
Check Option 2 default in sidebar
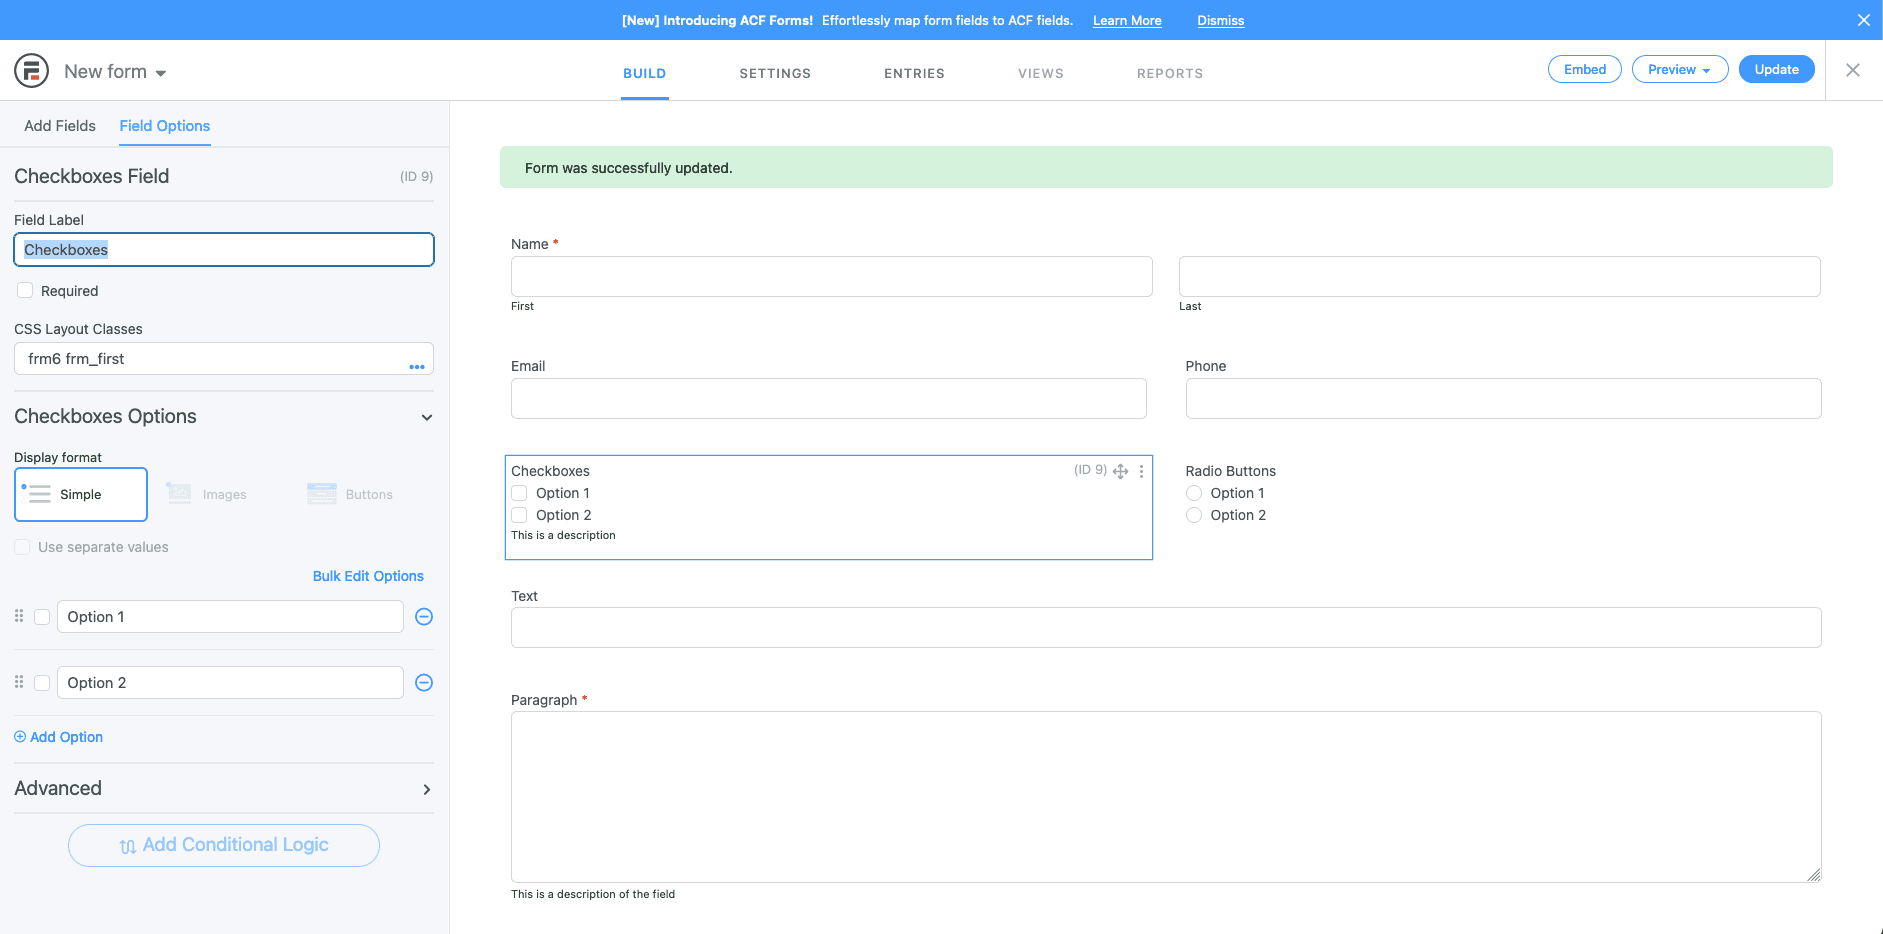pyautogui.click(x=42, y=683)
